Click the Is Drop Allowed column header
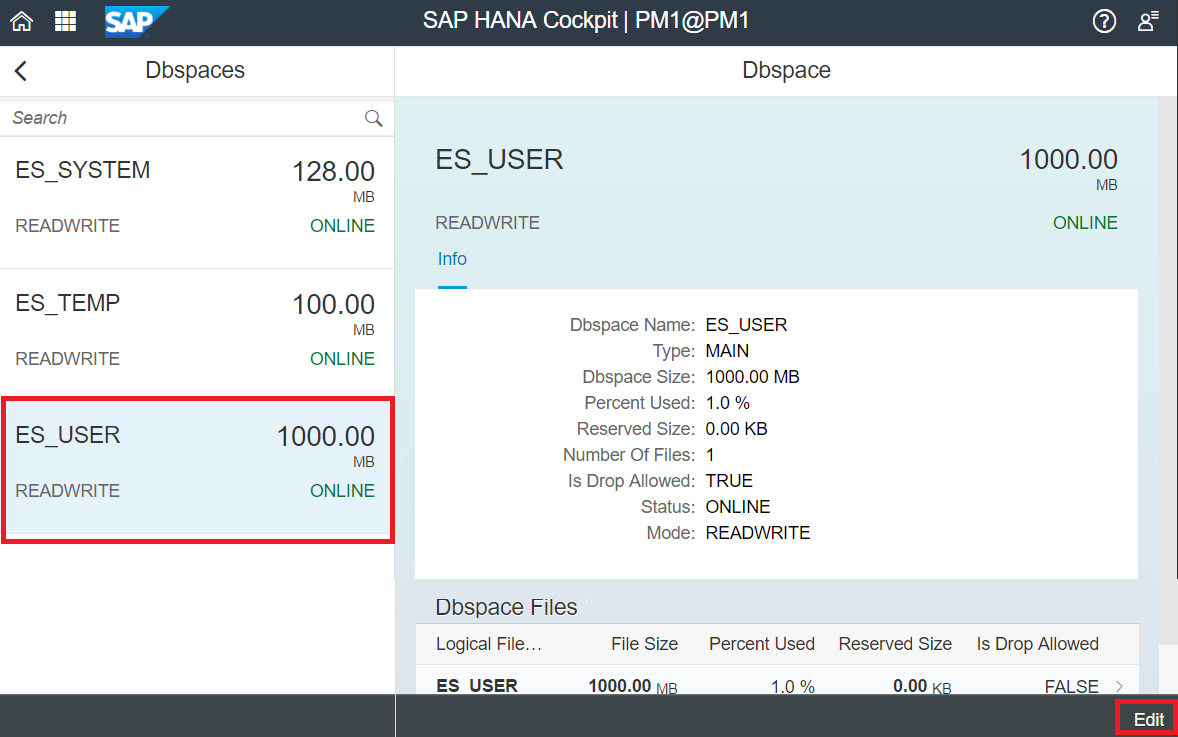Image resolution: width=1178 pixels, height=737 pixels. click(1038, 644)
